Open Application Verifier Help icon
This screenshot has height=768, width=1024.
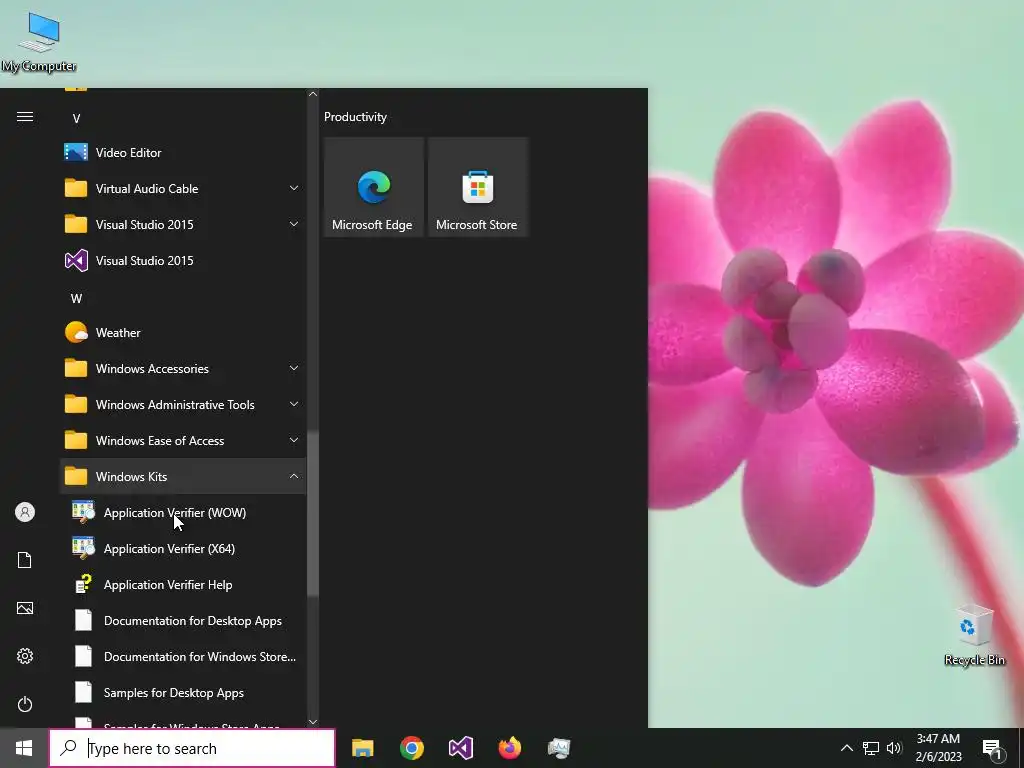pos(84,584)
